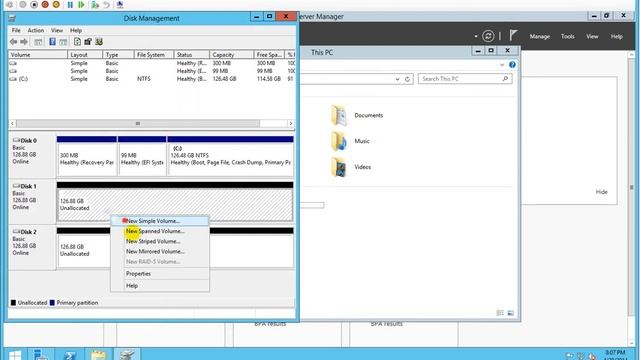Open the File menu in Disk Management
Image resolution: width=640 pixels, height=360 pixels.
16,31
